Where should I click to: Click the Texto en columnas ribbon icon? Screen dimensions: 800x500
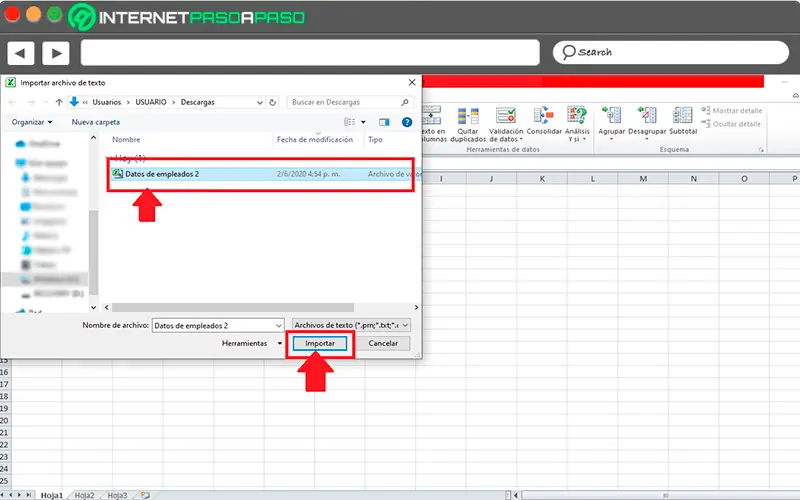pyautogui.click(x=432, y=116)
